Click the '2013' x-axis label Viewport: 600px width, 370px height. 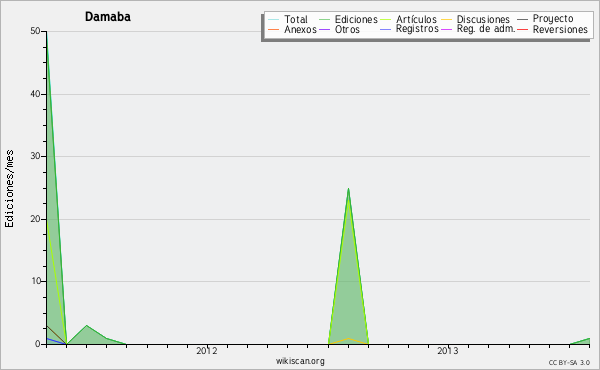(x=448, y=351)
